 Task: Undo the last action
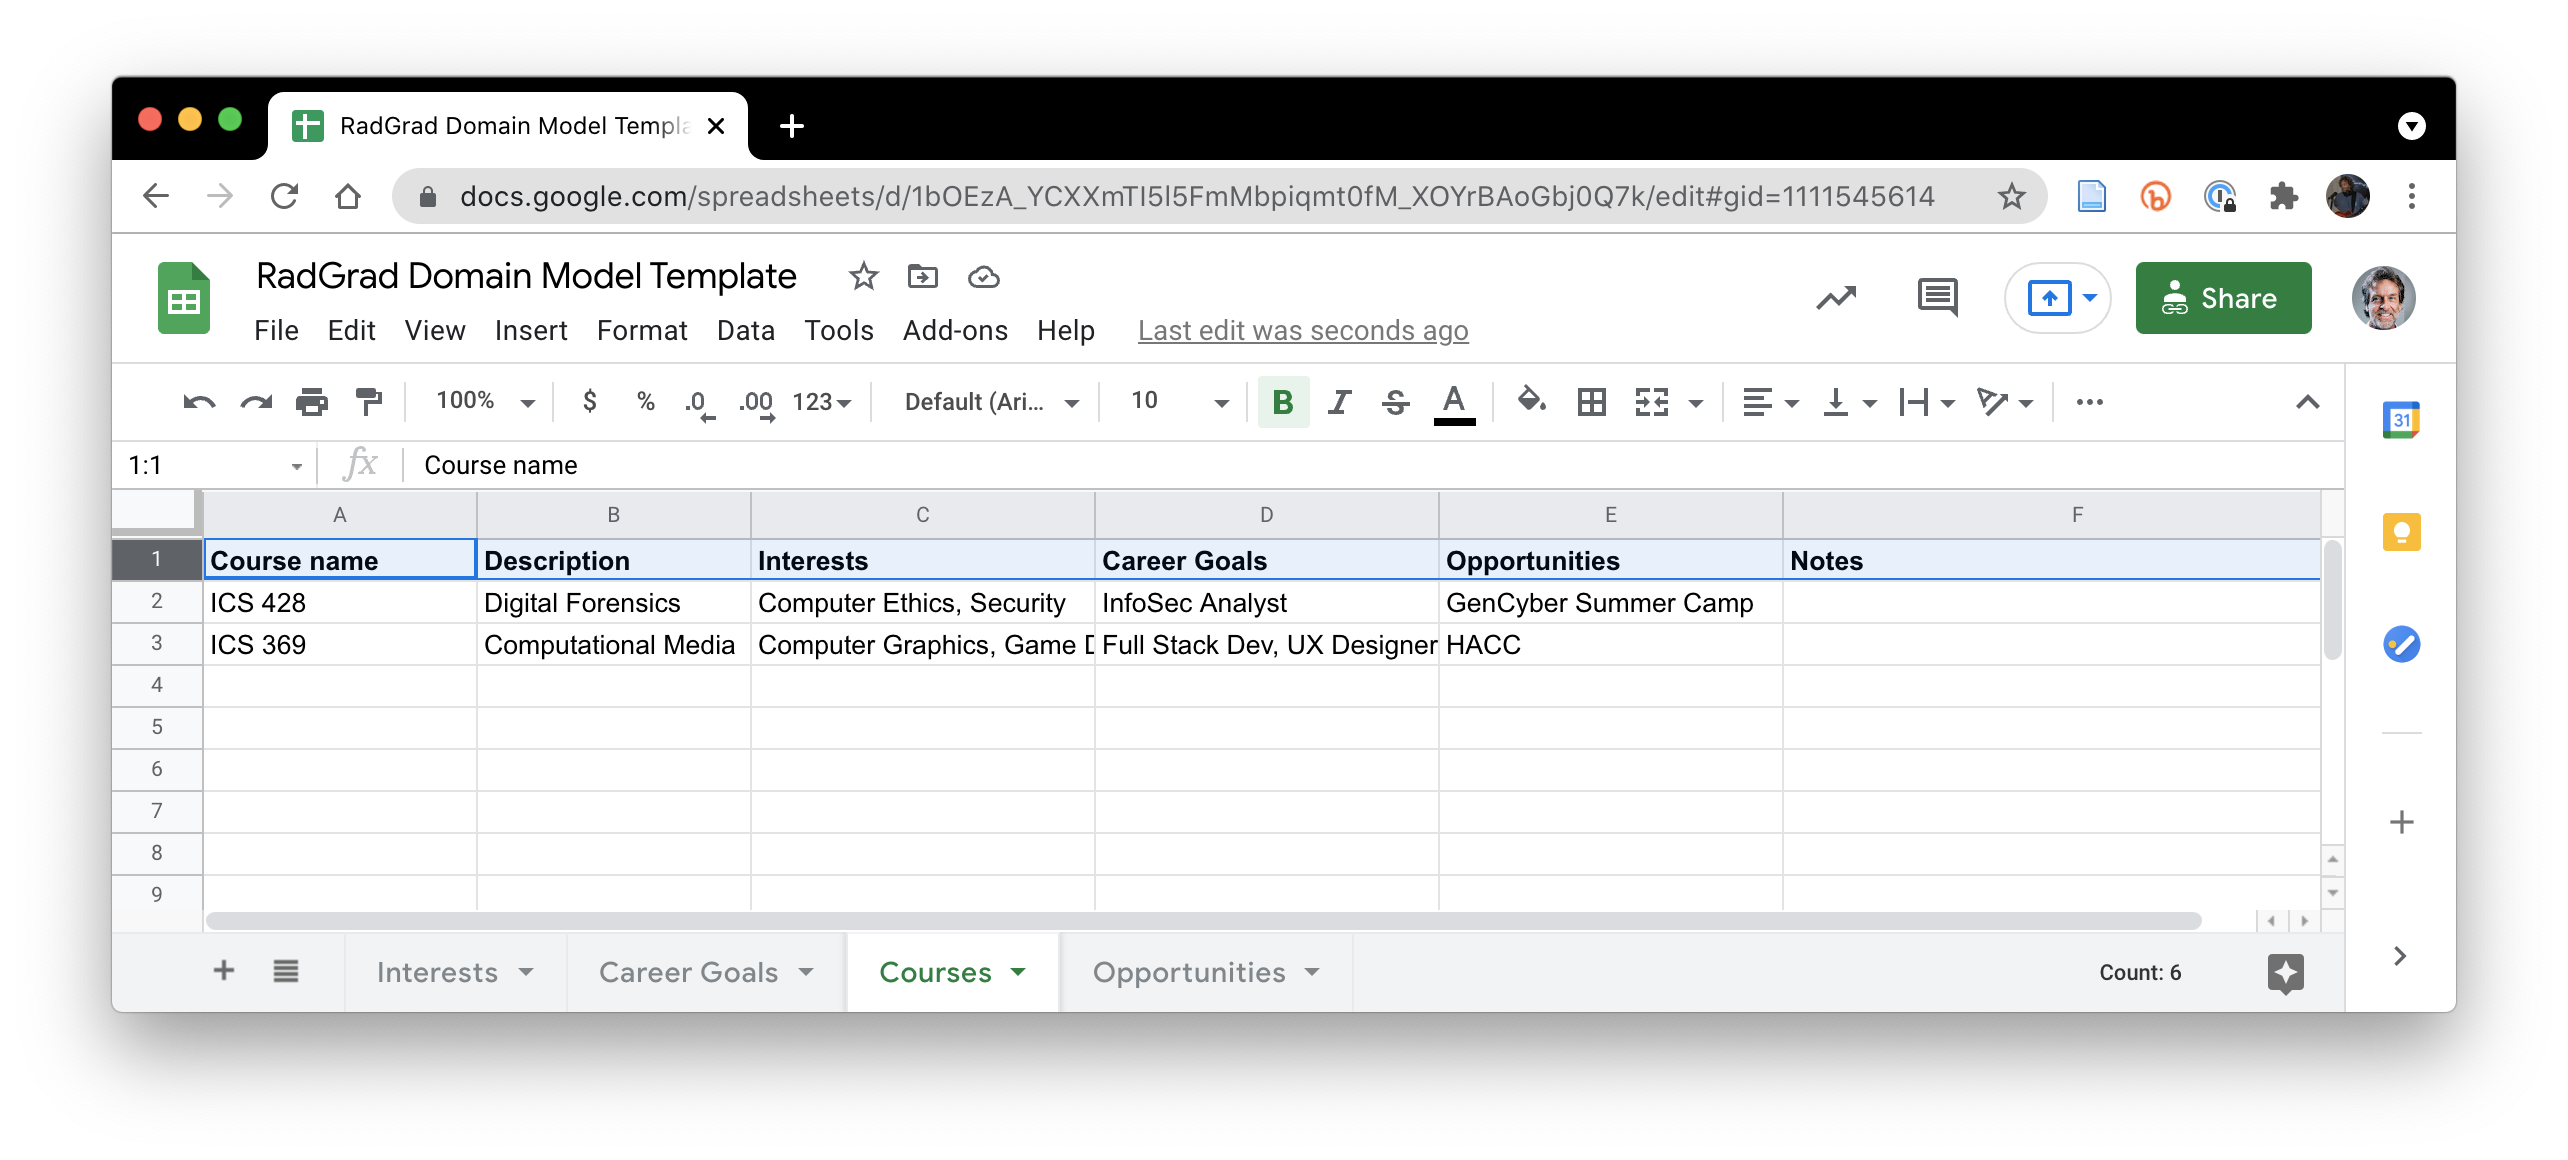pyautogui.click(x=199, y=402)
